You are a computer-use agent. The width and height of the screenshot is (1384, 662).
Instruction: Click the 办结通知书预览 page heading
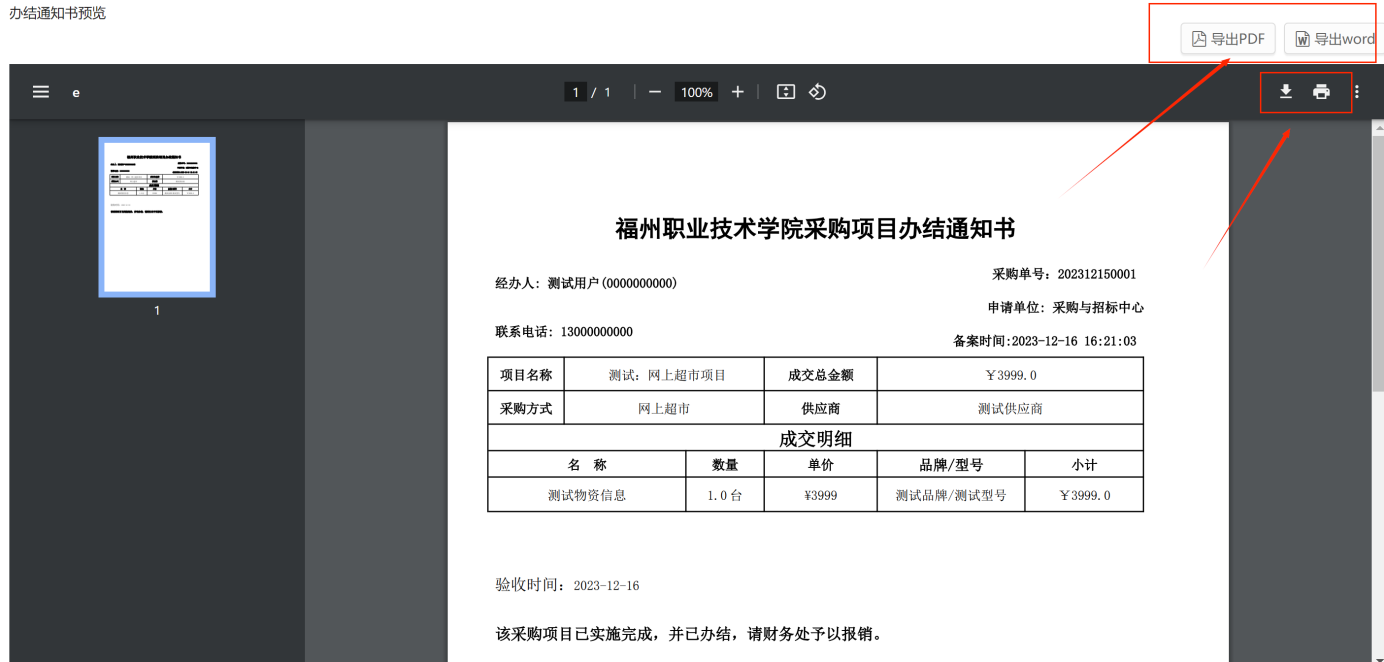[x=58, y=13]
